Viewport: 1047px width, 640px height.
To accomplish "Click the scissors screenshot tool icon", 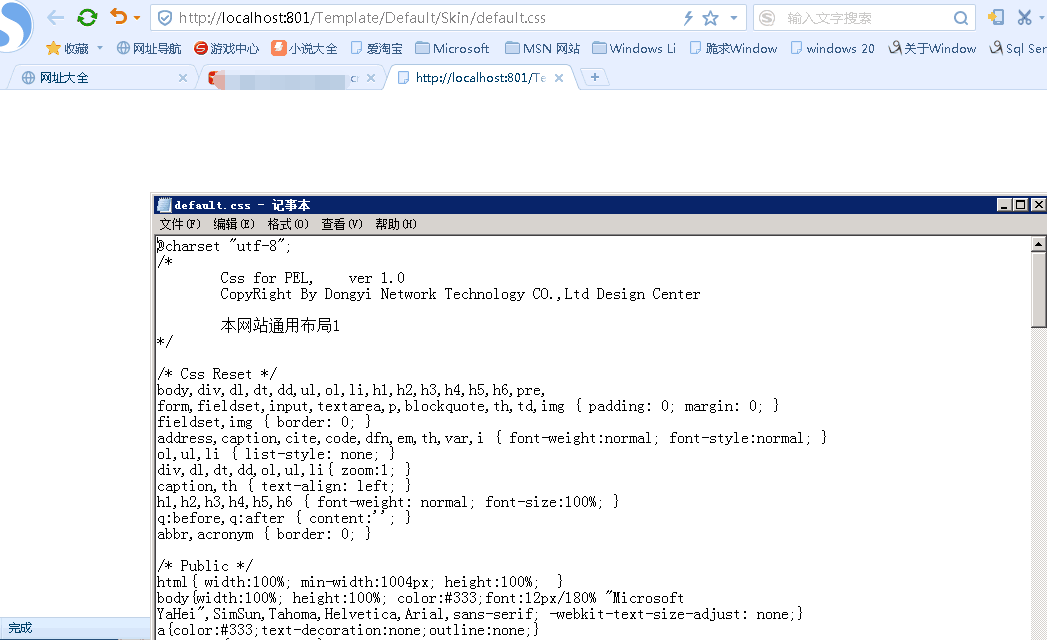I will (x=1025, y=17).
